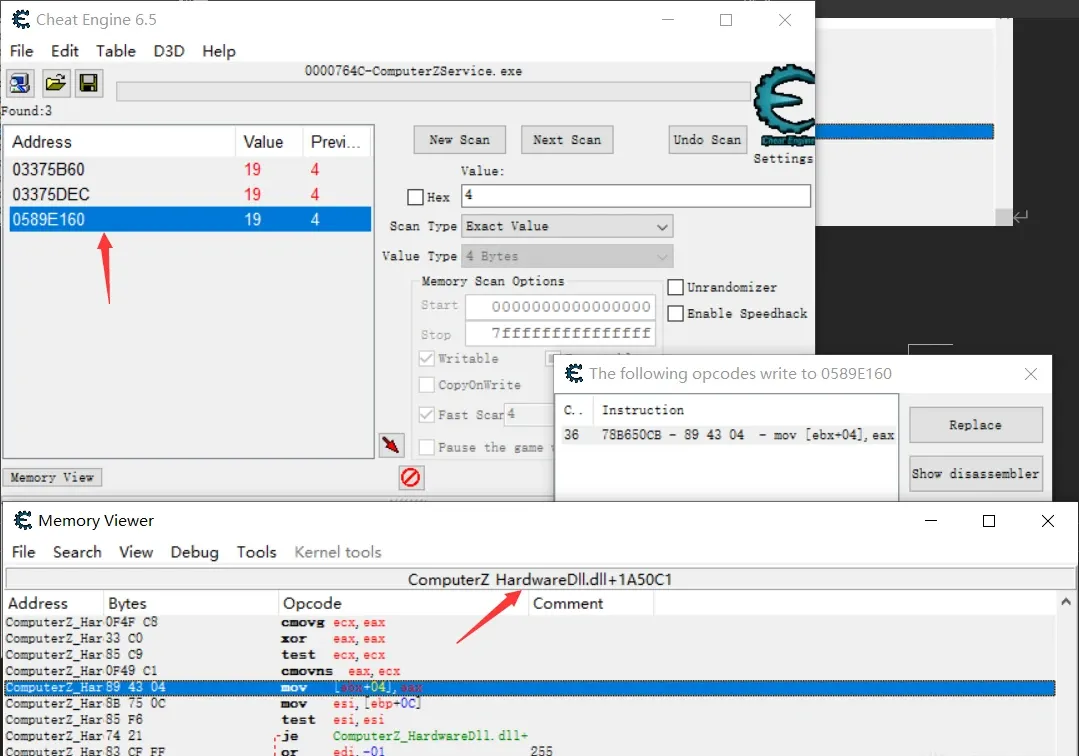Click the open folder load table icon
Image resolution: width=1079 pixels, height=756 pixels.
pos(55,84)
